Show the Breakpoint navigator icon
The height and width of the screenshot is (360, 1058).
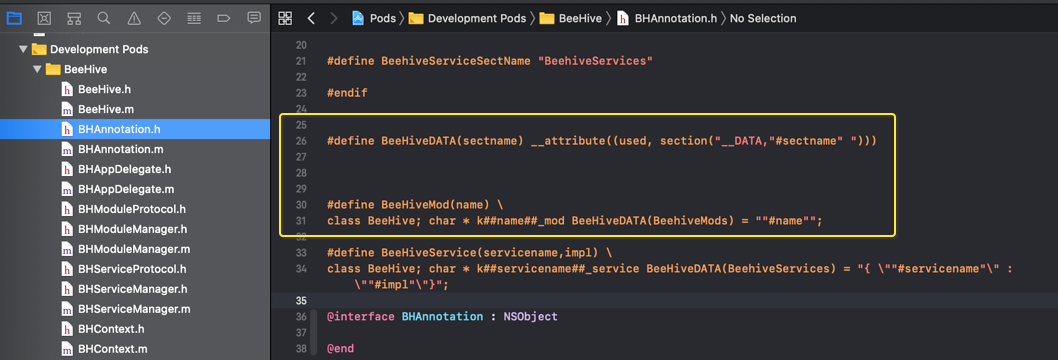(x=224, y=18)
